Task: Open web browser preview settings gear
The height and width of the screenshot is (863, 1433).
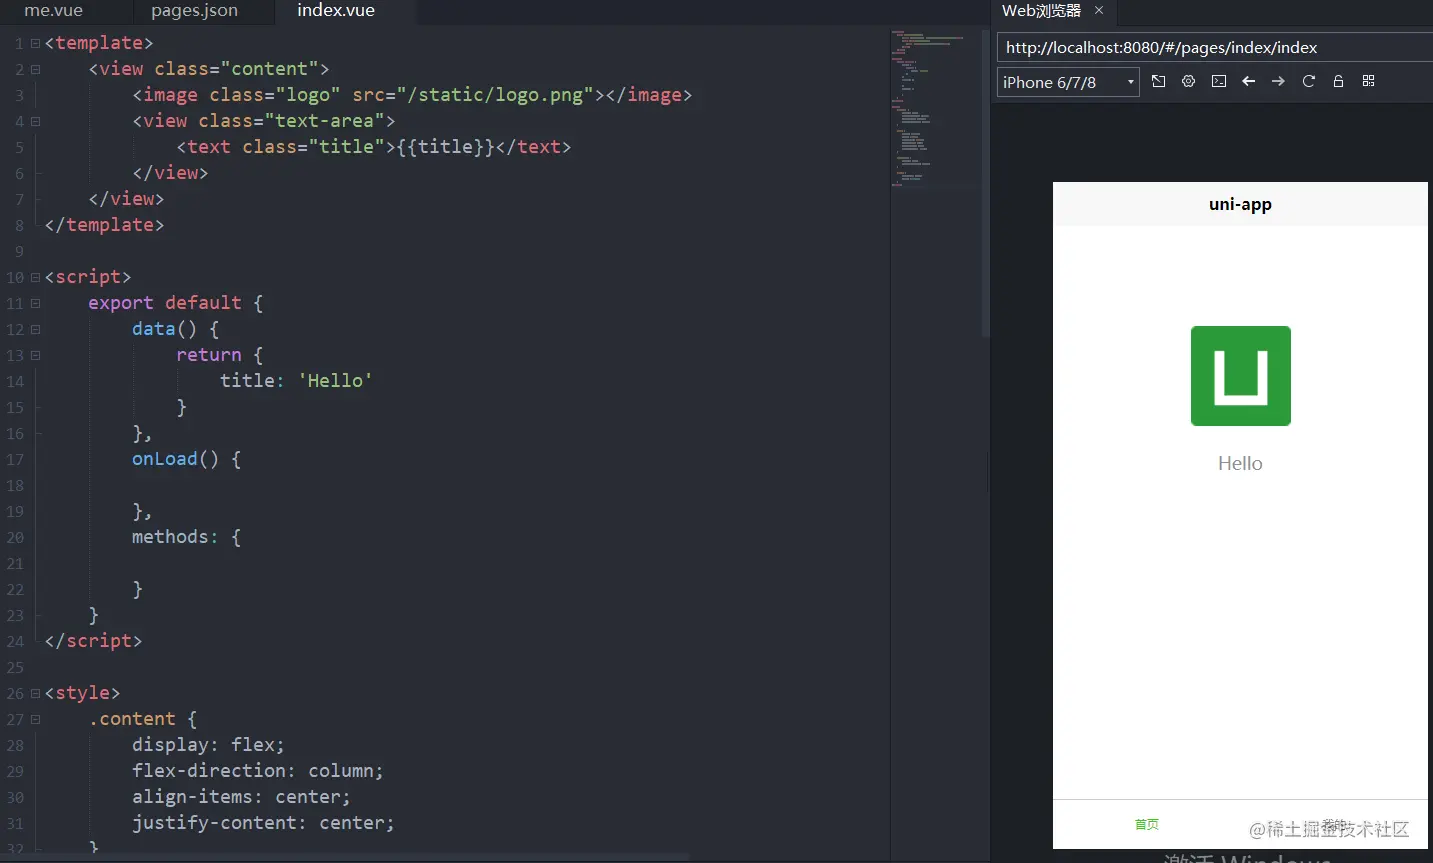Action: [x=1188, y=81]
